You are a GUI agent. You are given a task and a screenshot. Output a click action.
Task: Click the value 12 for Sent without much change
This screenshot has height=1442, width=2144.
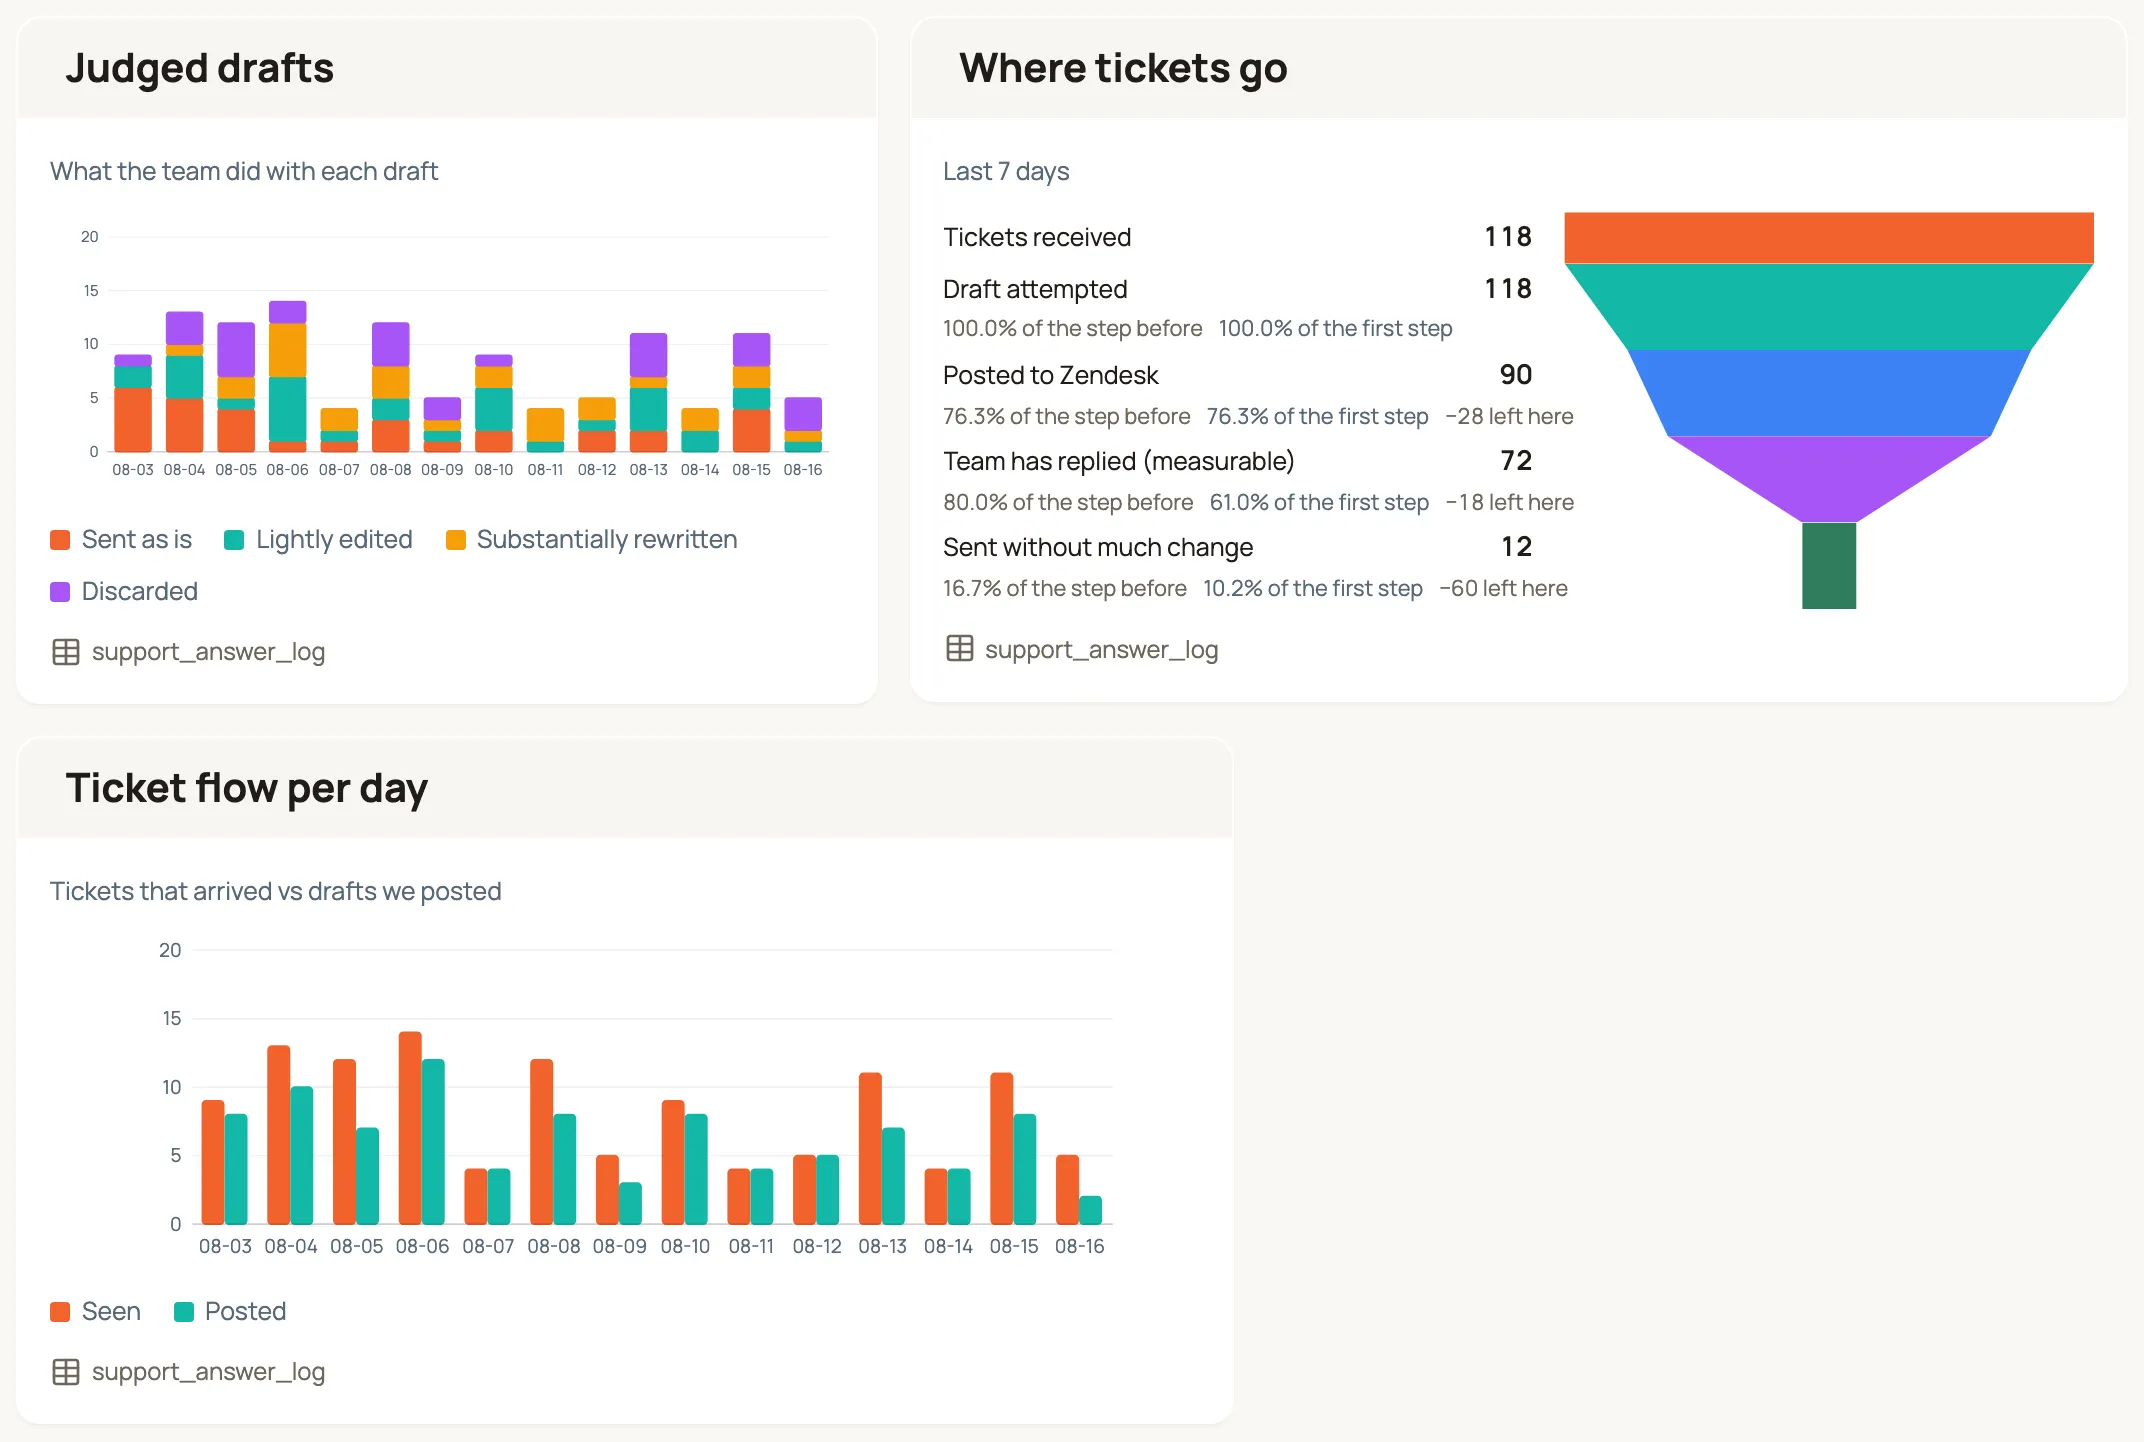click(x=1516, y=547)
